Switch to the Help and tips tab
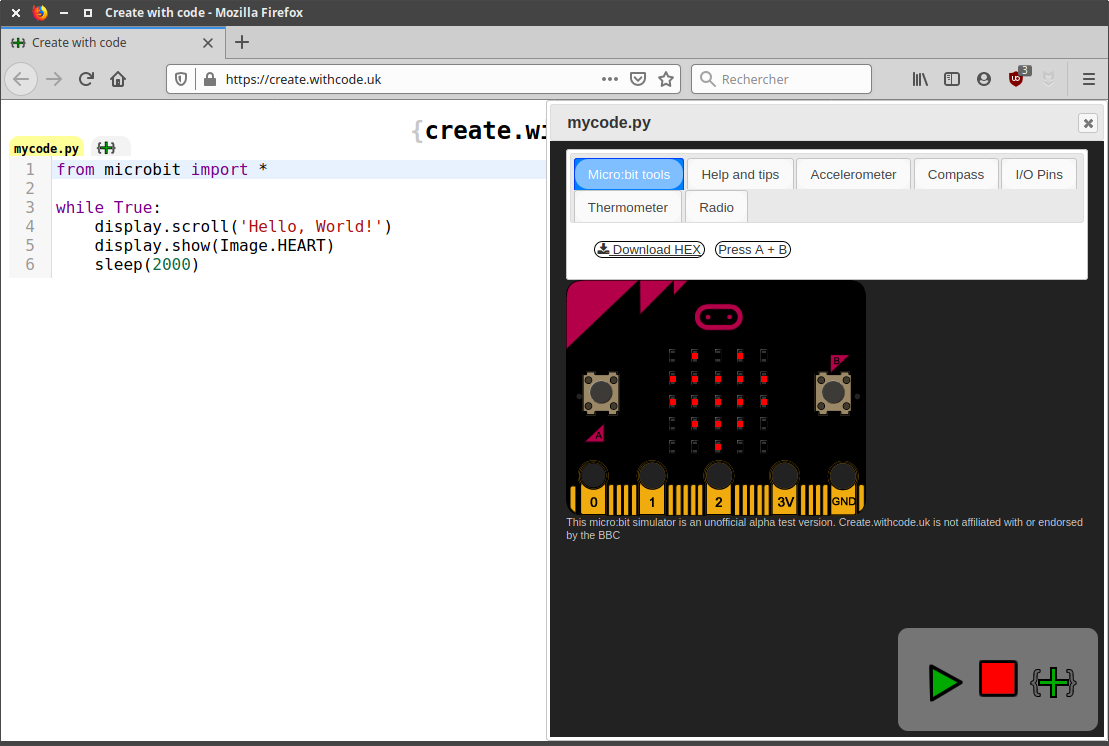 pos(740,175)
